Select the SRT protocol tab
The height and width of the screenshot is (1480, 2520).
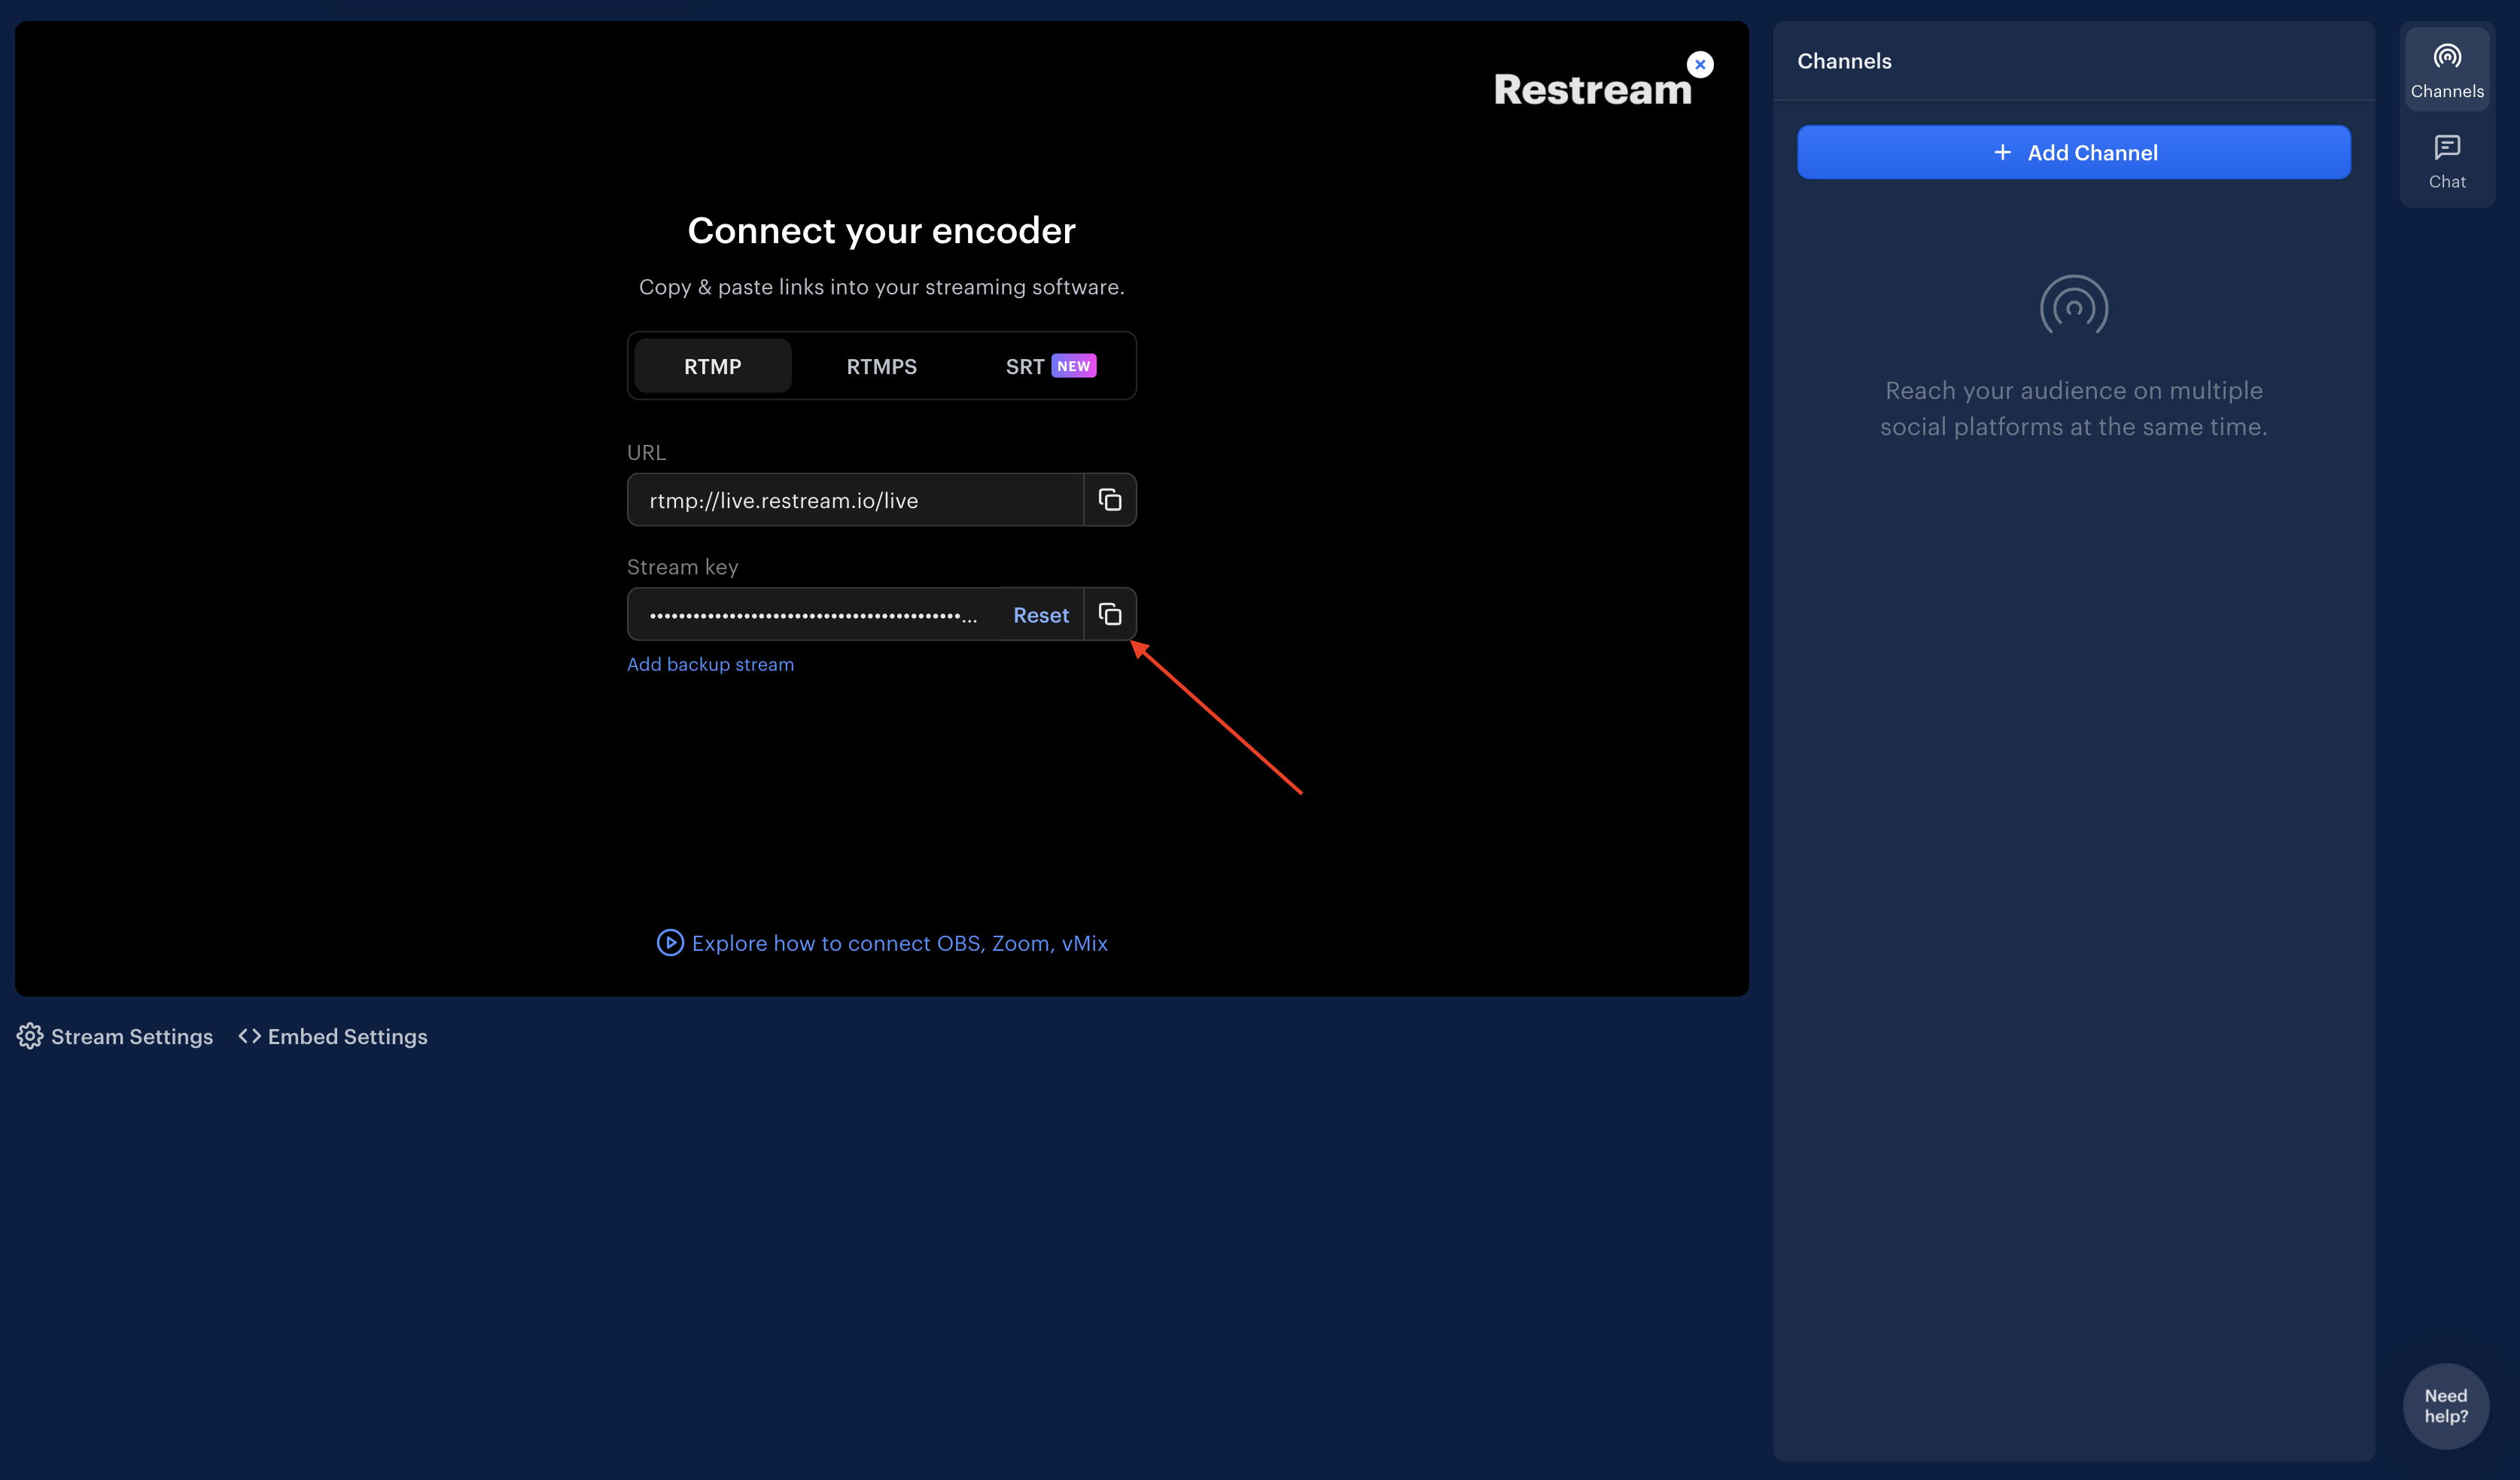coord(1024,366)
